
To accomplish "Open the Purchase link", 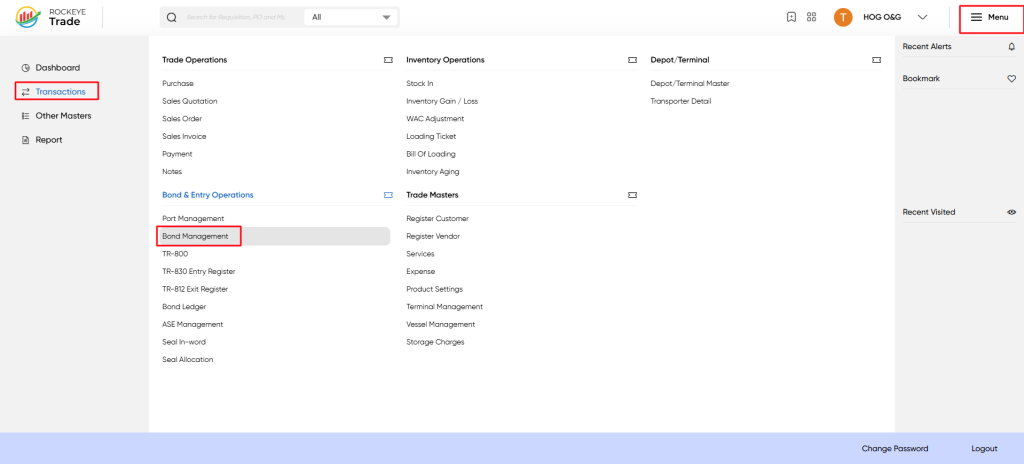I will (178, 84).
